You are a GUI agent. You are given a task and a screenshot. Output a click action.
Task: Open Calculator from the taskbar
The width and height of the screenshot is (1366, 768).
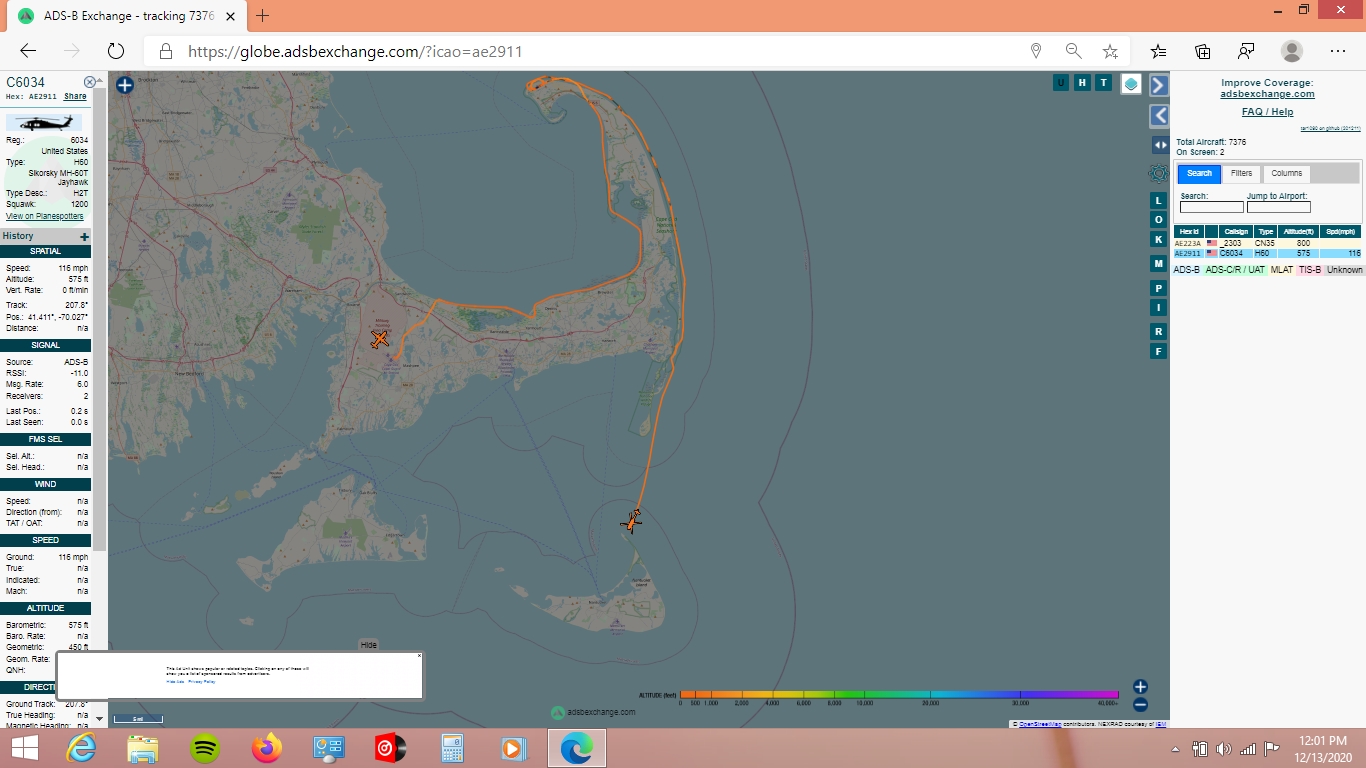(x=452, y=748)
